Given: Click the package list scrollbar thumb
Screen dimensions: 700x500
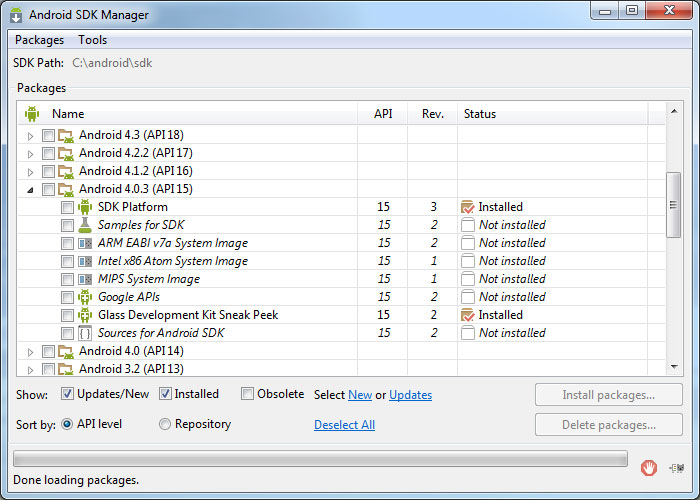Looking at the screenshot, I should [673, 205].
